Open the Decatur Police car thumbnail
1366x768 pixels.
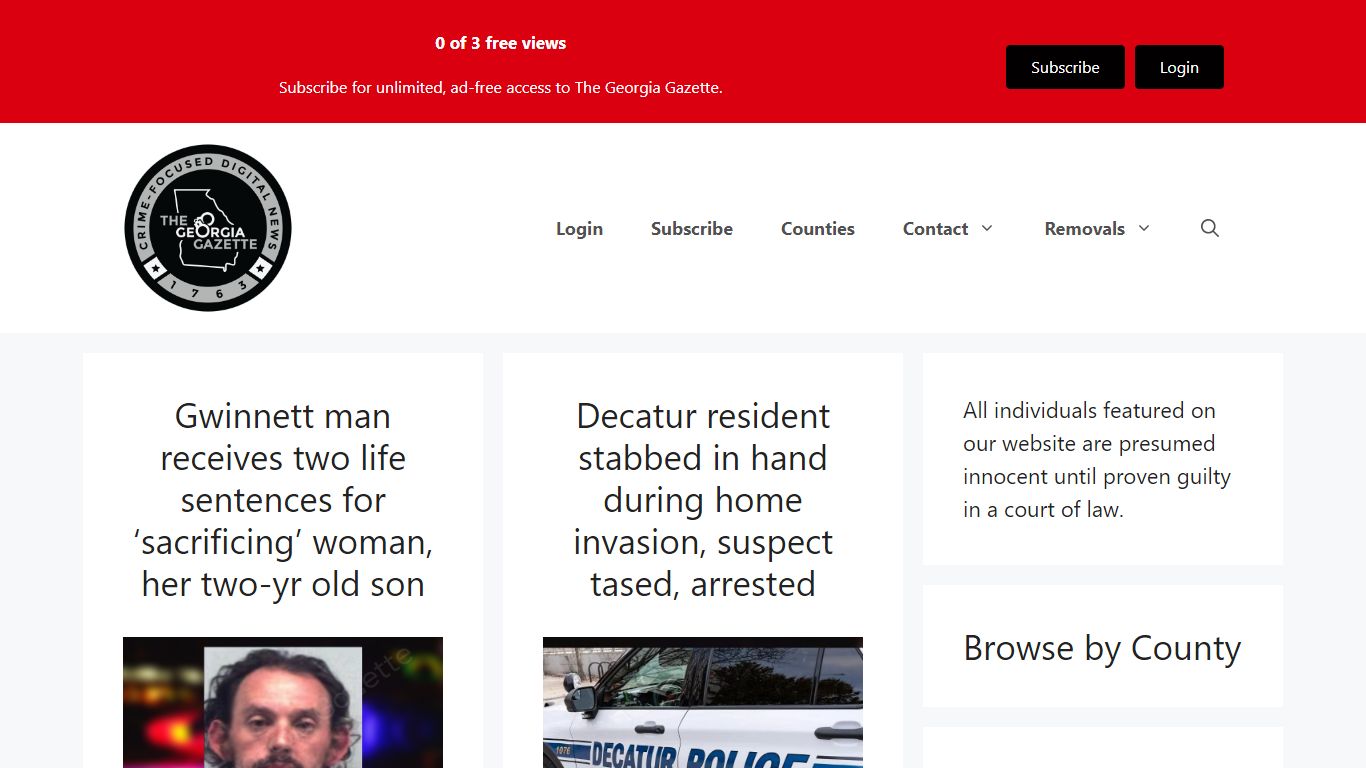click(703, 702)
